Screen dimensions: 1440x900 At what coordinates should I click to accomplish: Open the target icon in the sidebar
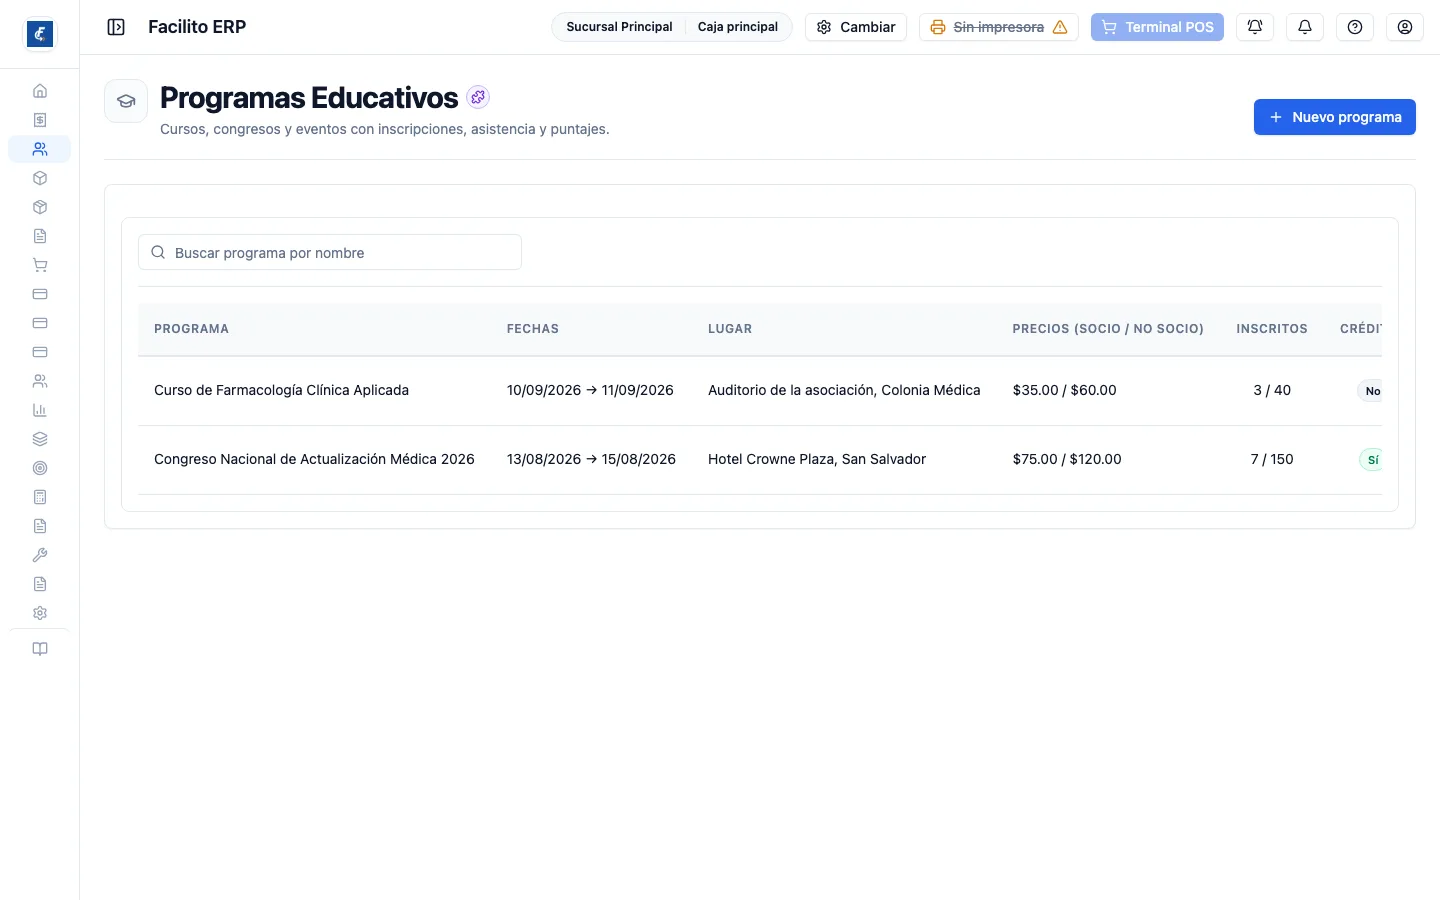tap(40, 468)
